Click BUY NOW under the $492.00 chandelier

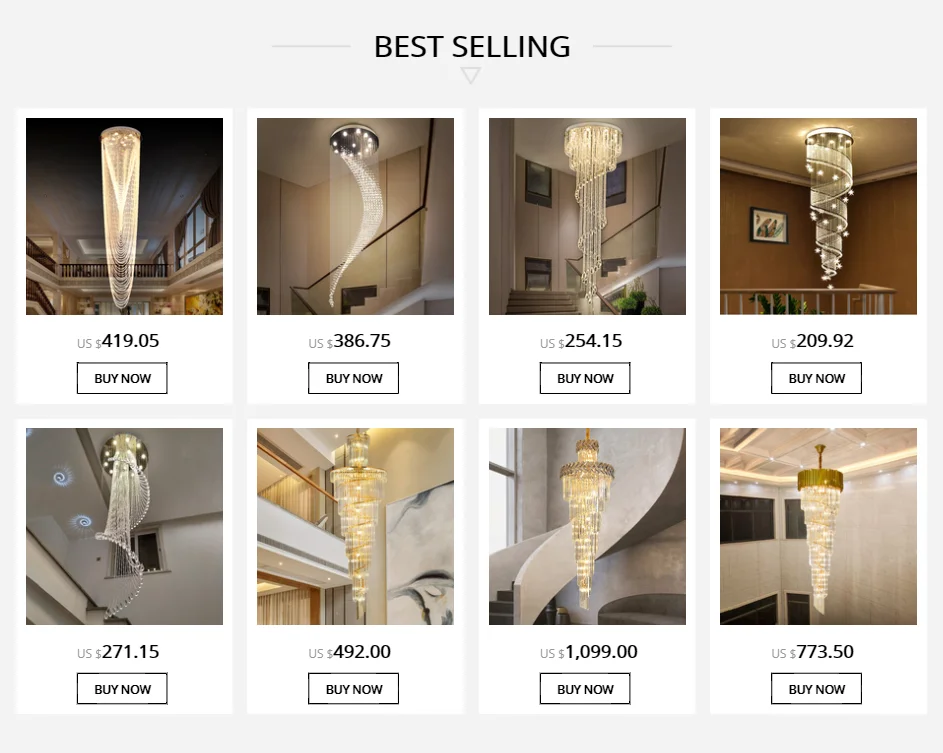click(354, 689)
